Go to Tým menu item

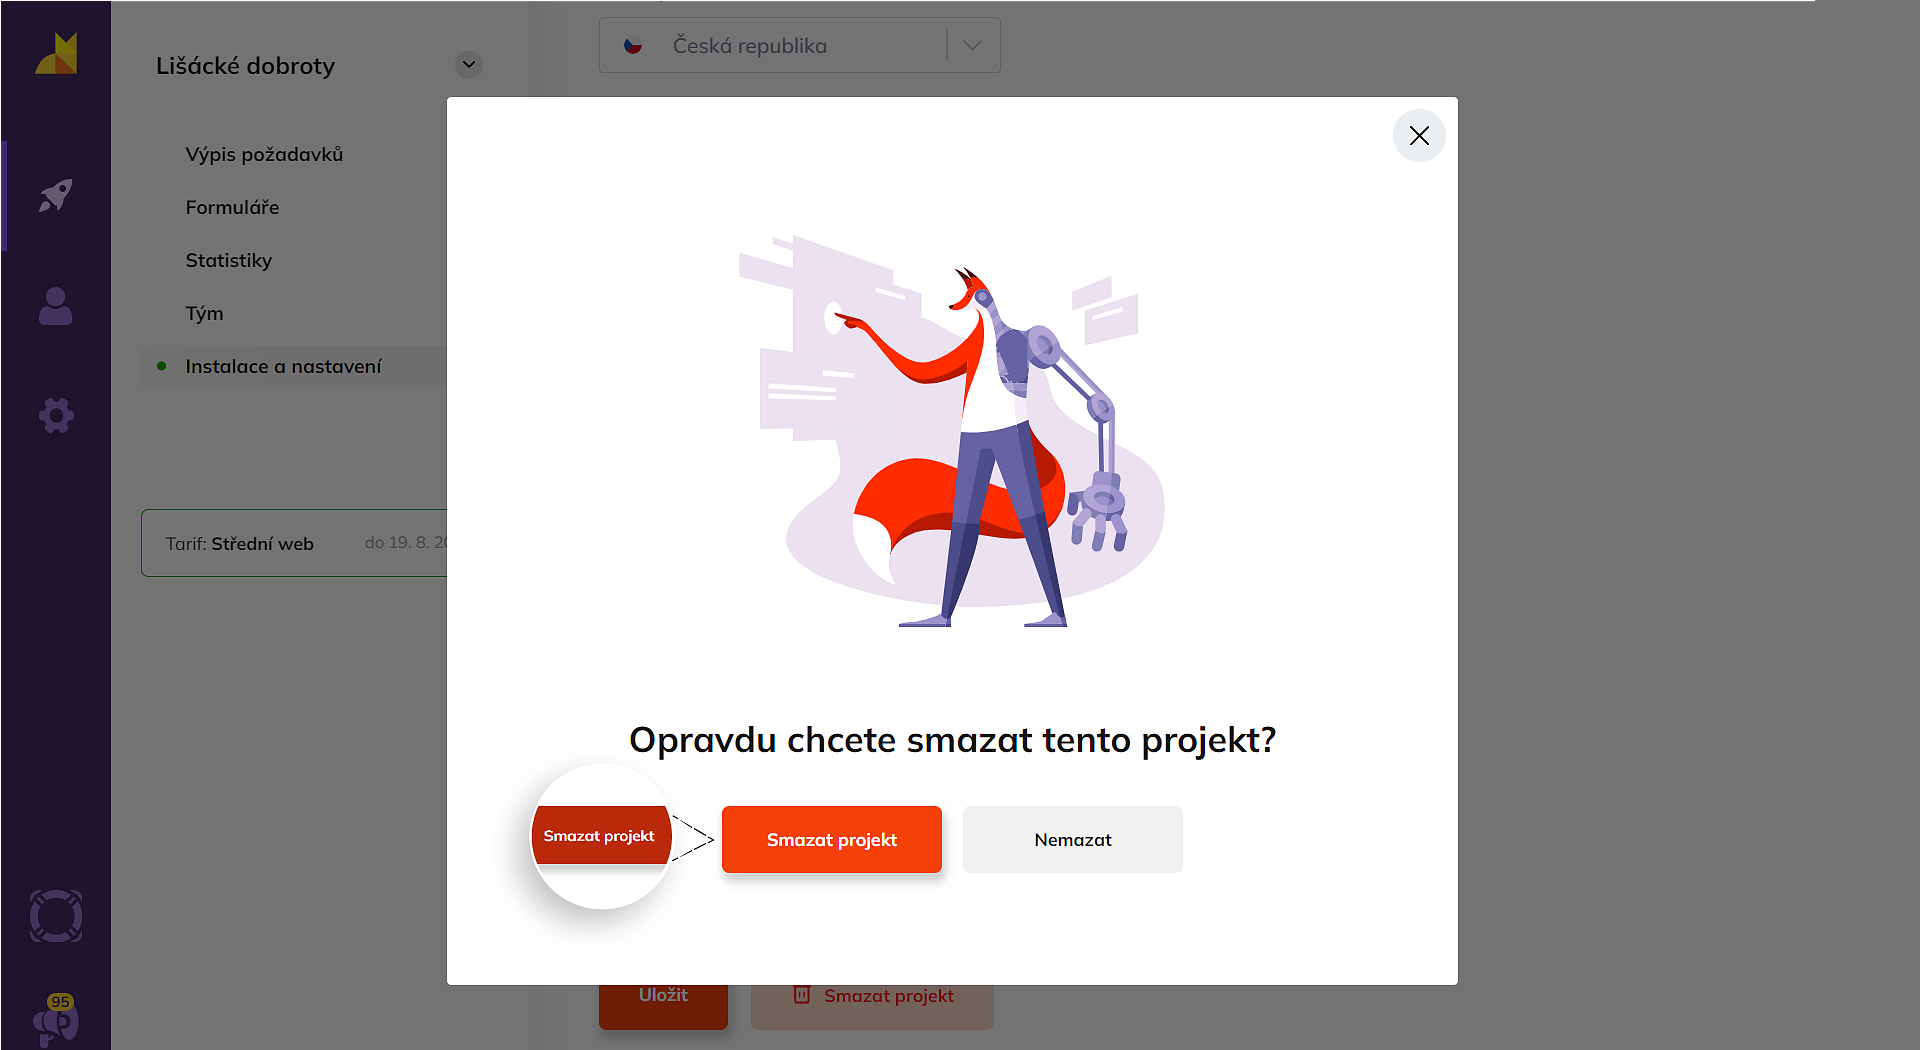pyautogui.click(x=204, y=313)
